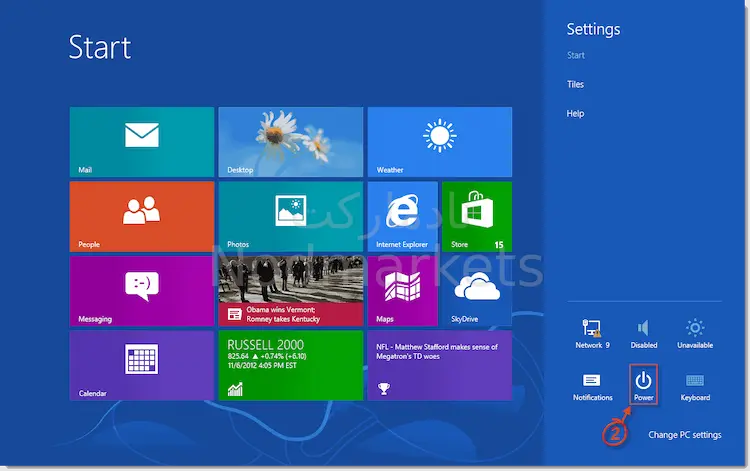Screen dimensions: 750x471
Task: Click Change PC settings link
Action: pyautogui.click(x=684, y=435)
